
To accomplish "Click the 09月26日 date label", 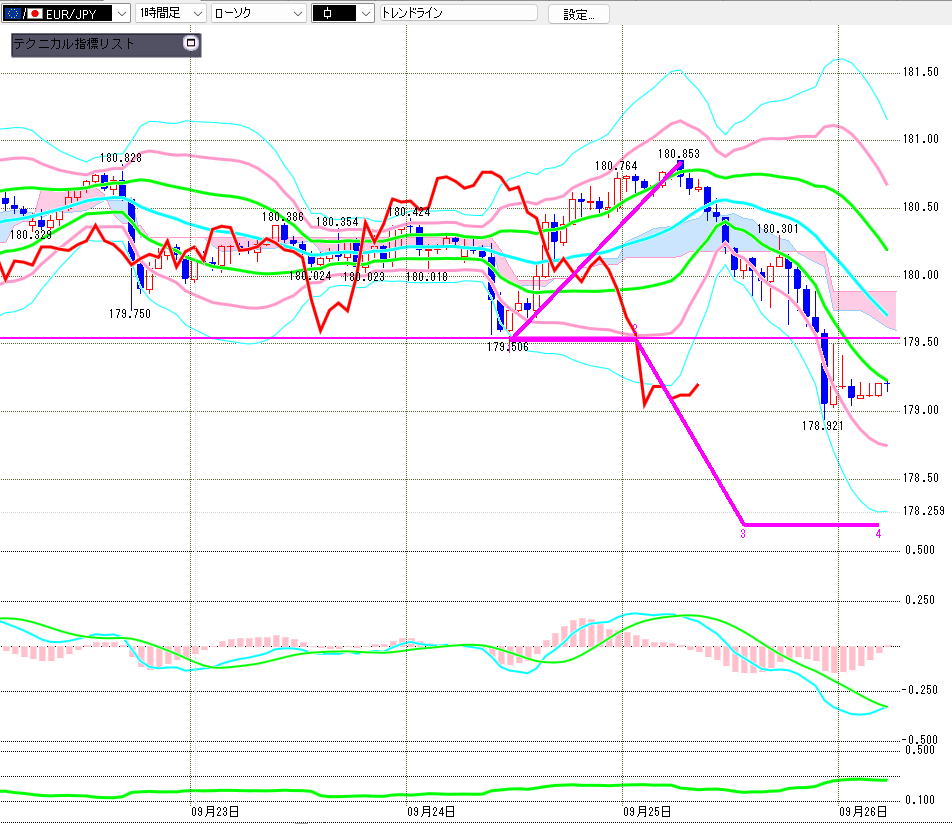I will click(x=863, y=812).
